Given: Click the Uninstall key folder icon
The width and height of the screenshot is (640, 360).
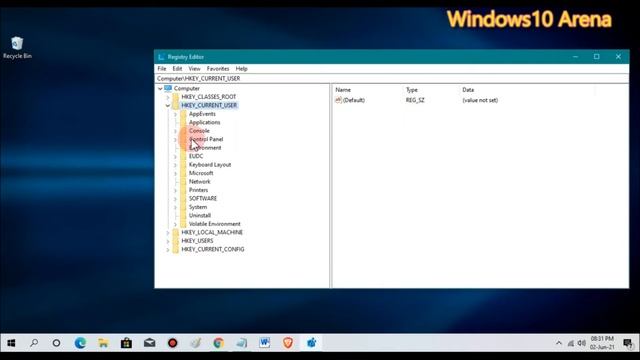Looking at the screenshot, I should coord(183,216).
